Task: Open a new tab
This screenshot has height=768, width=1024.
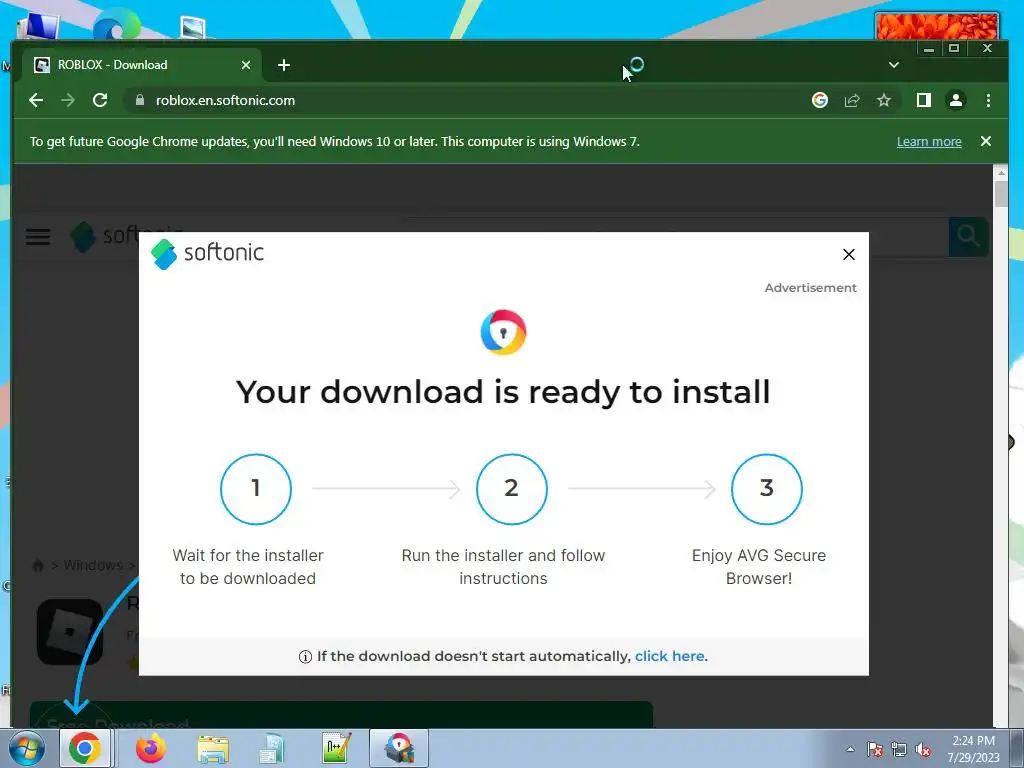Action: click(283, 65)
